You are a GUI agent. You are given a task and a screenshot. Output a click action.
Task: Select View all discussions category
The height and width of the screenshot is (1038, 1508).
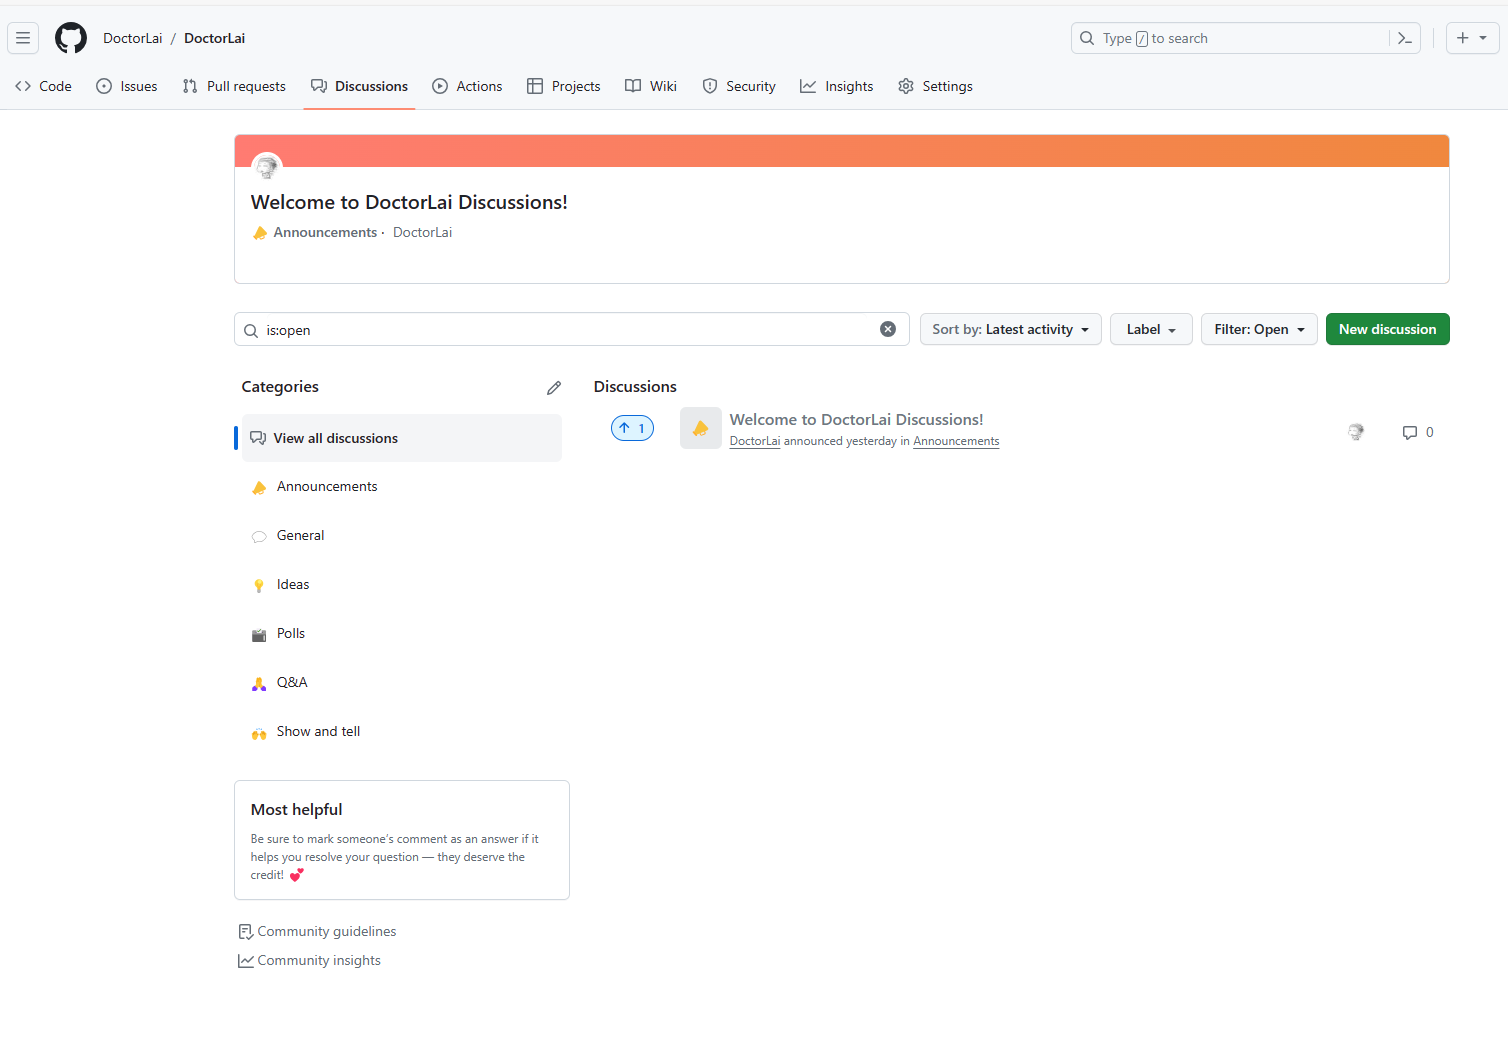point(402,438)
